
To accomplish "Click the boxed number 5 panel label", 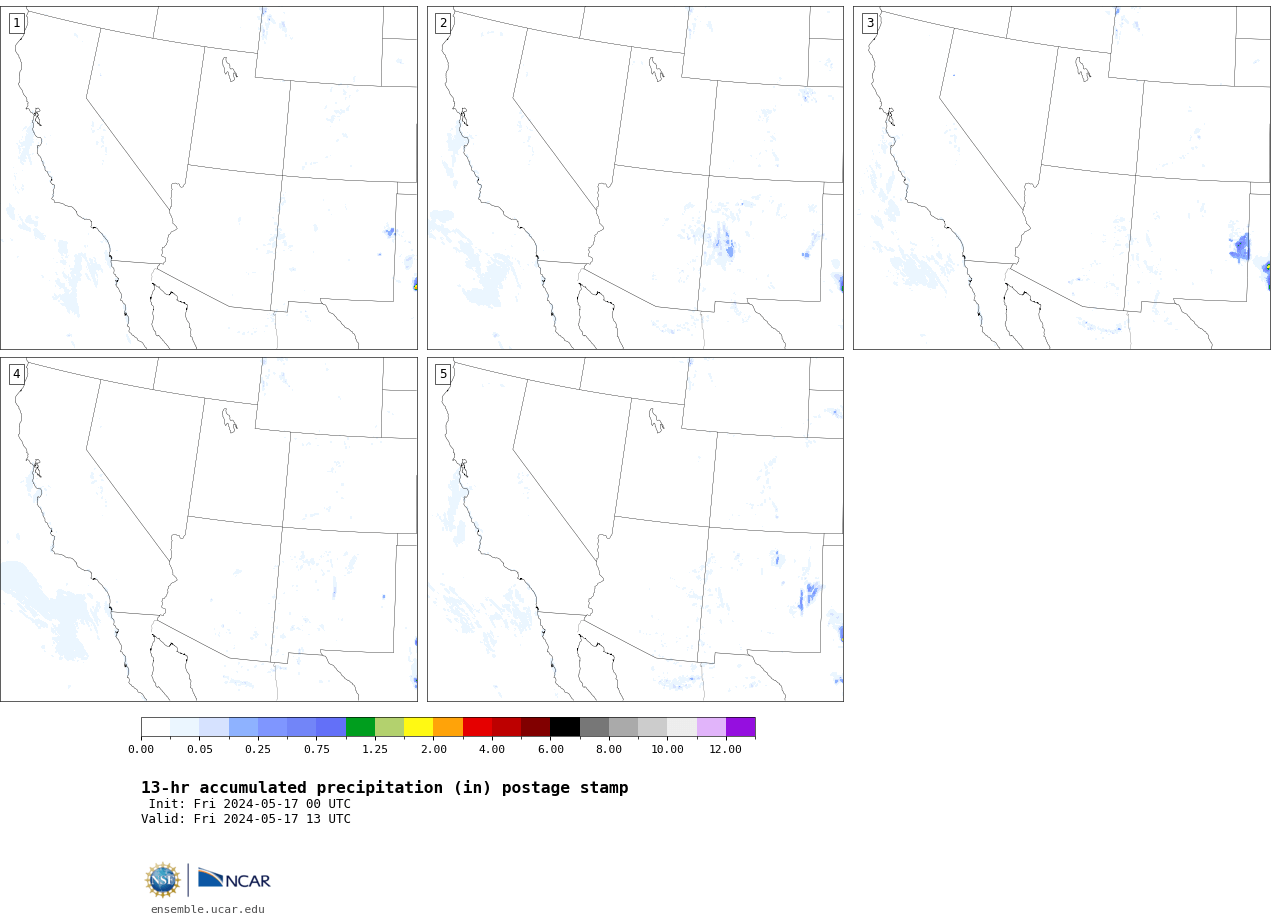I will (x=443, y=374).
